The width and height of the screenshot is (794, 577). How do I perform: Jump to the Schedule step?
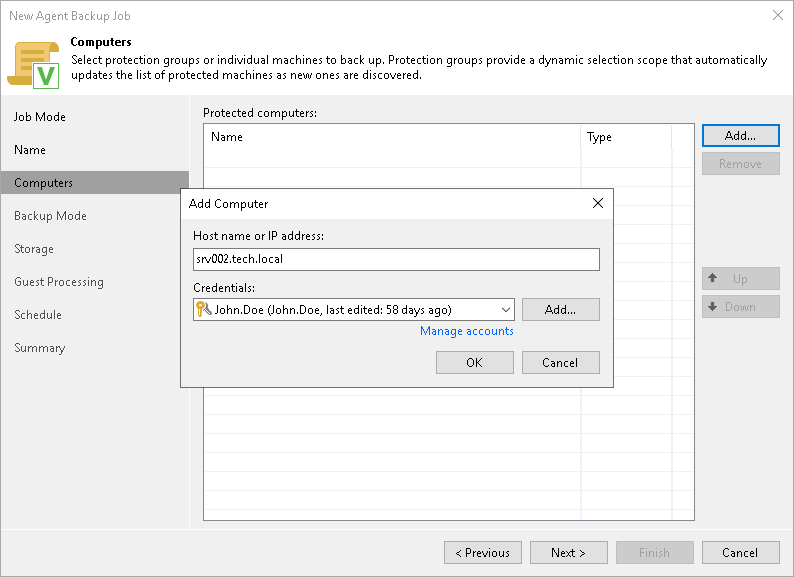[38, 315]
